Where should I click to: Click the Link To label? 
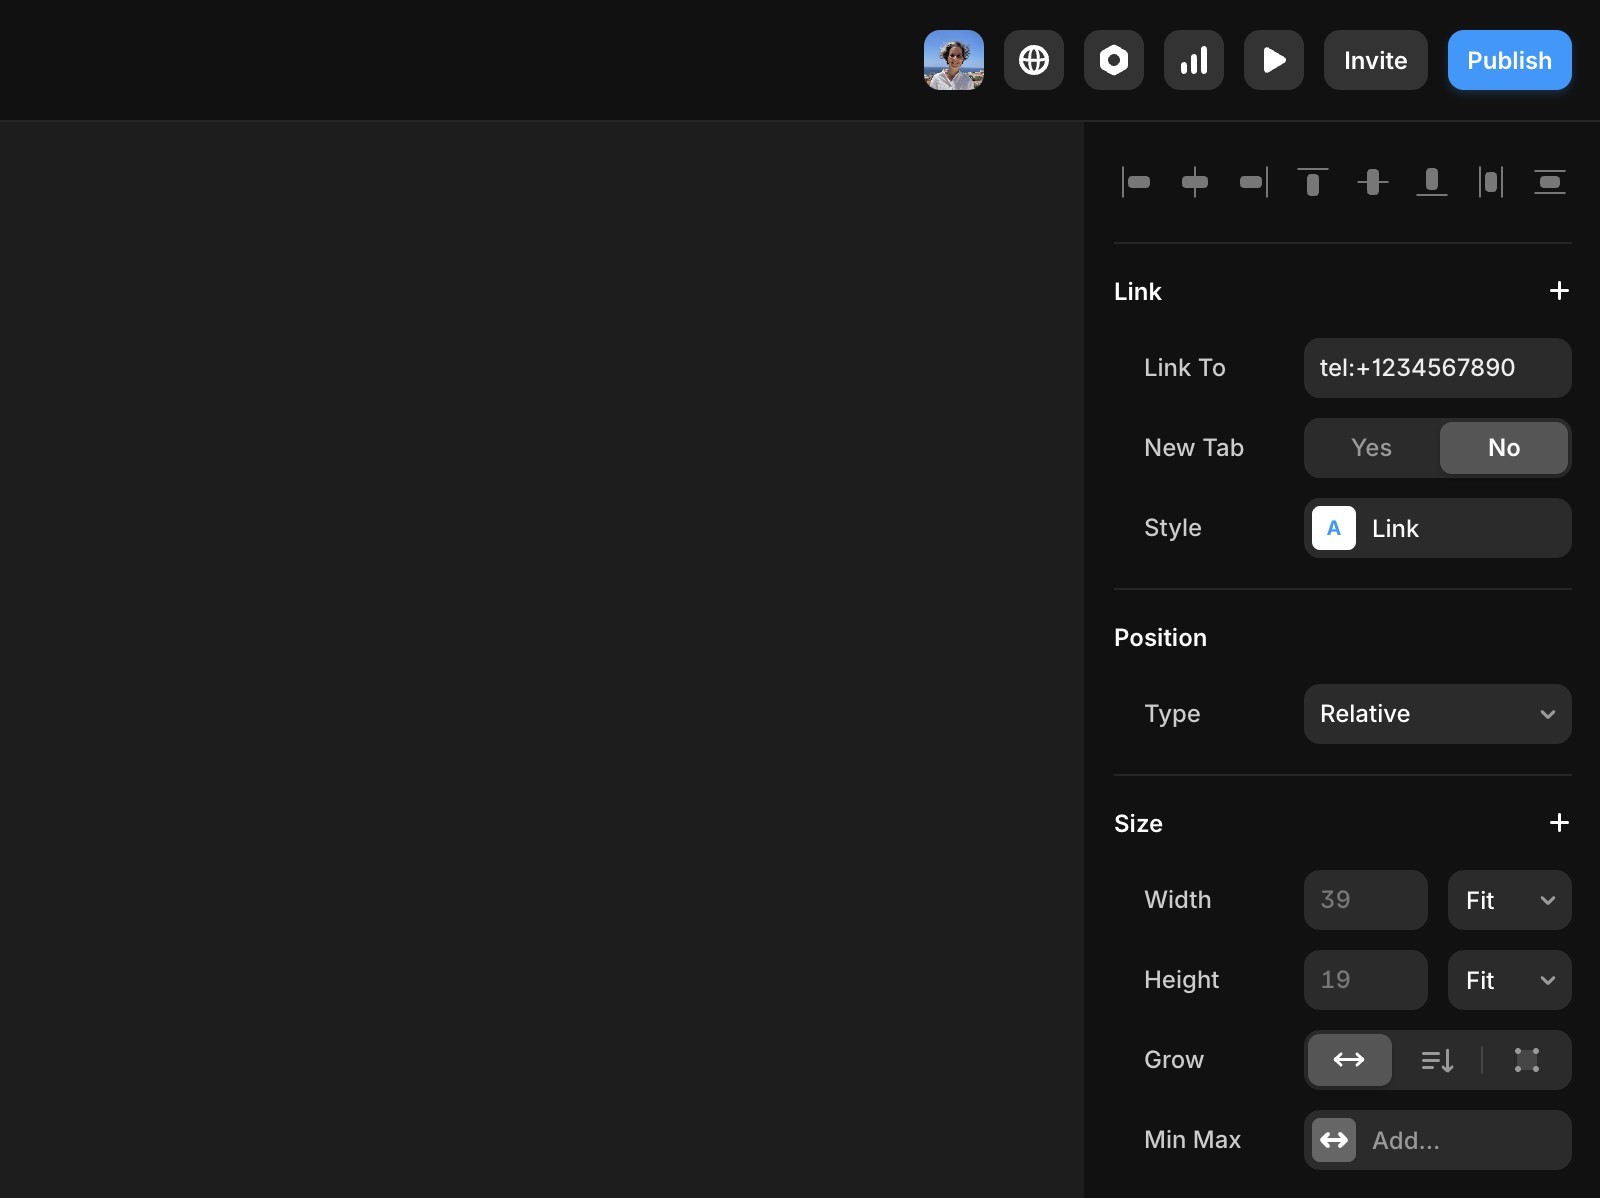1184,368
